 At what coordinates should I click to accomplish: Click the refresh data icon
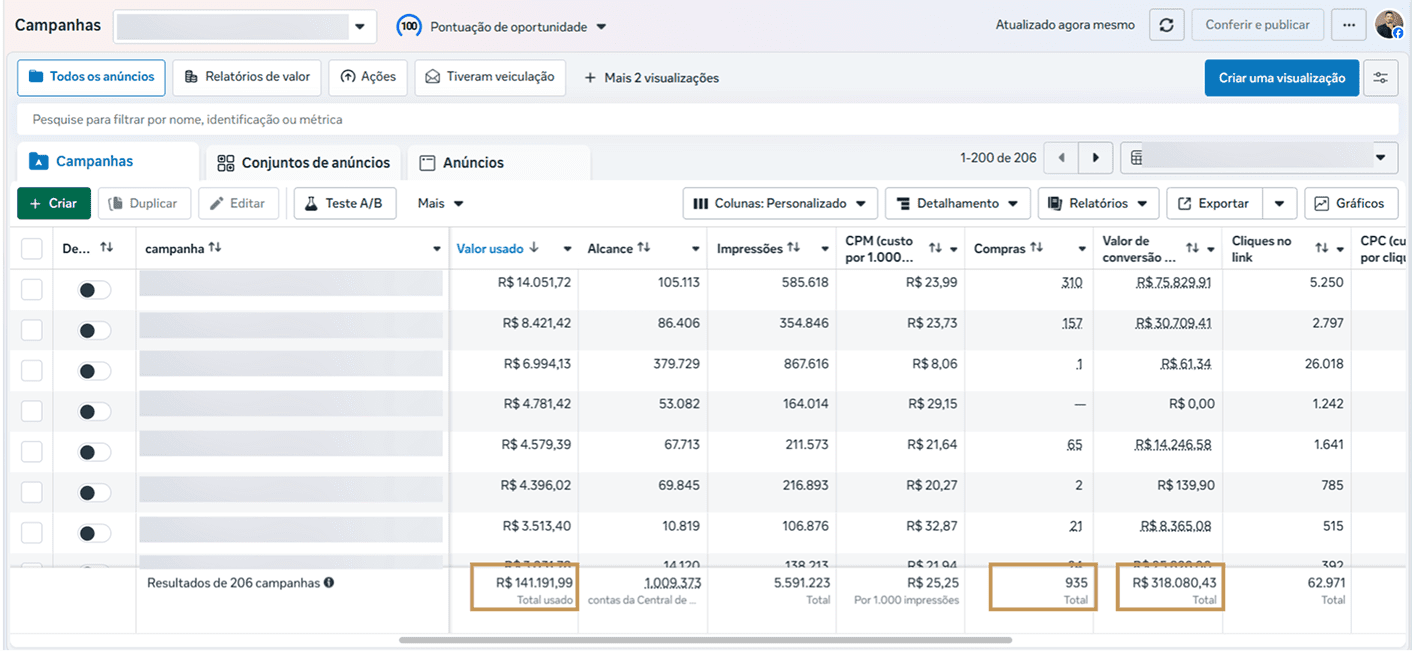click(1166, 25)
